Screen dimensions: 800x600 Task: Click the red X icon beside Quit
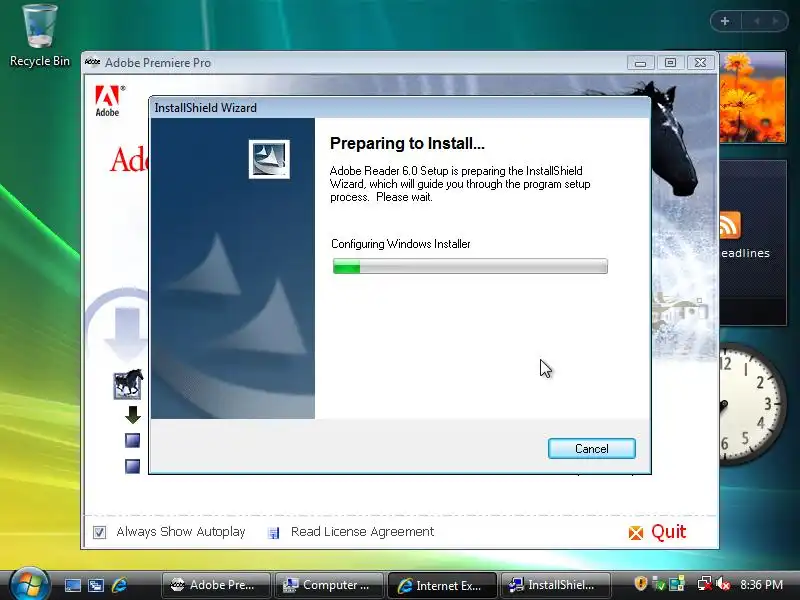tap(636, 533)
